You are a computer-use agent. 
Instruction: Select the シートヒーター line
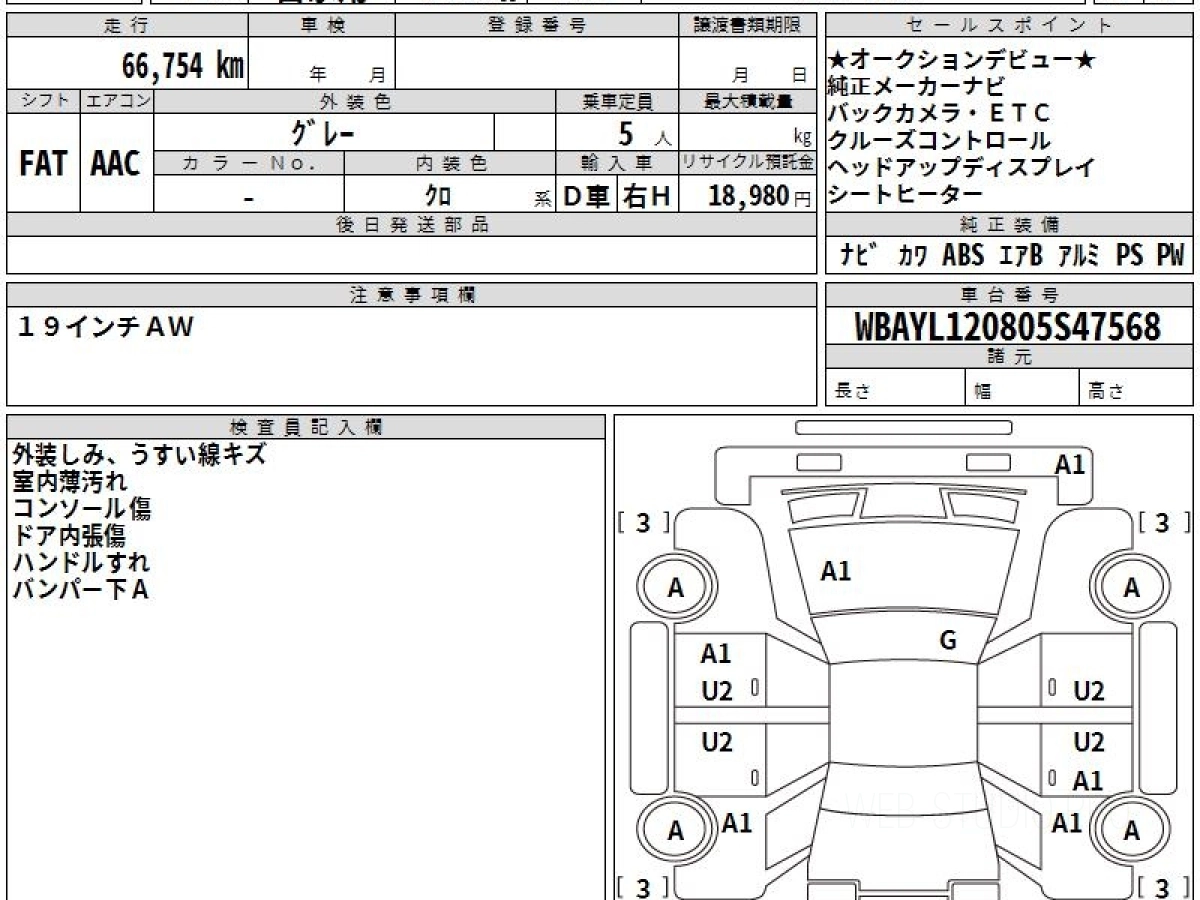coord(906,194)
